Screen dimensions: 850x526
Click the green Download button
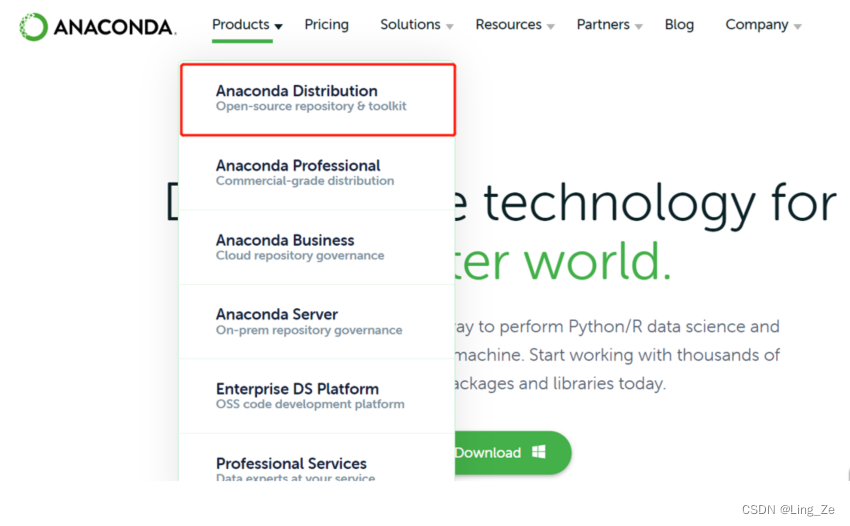(x=512, y=453)
